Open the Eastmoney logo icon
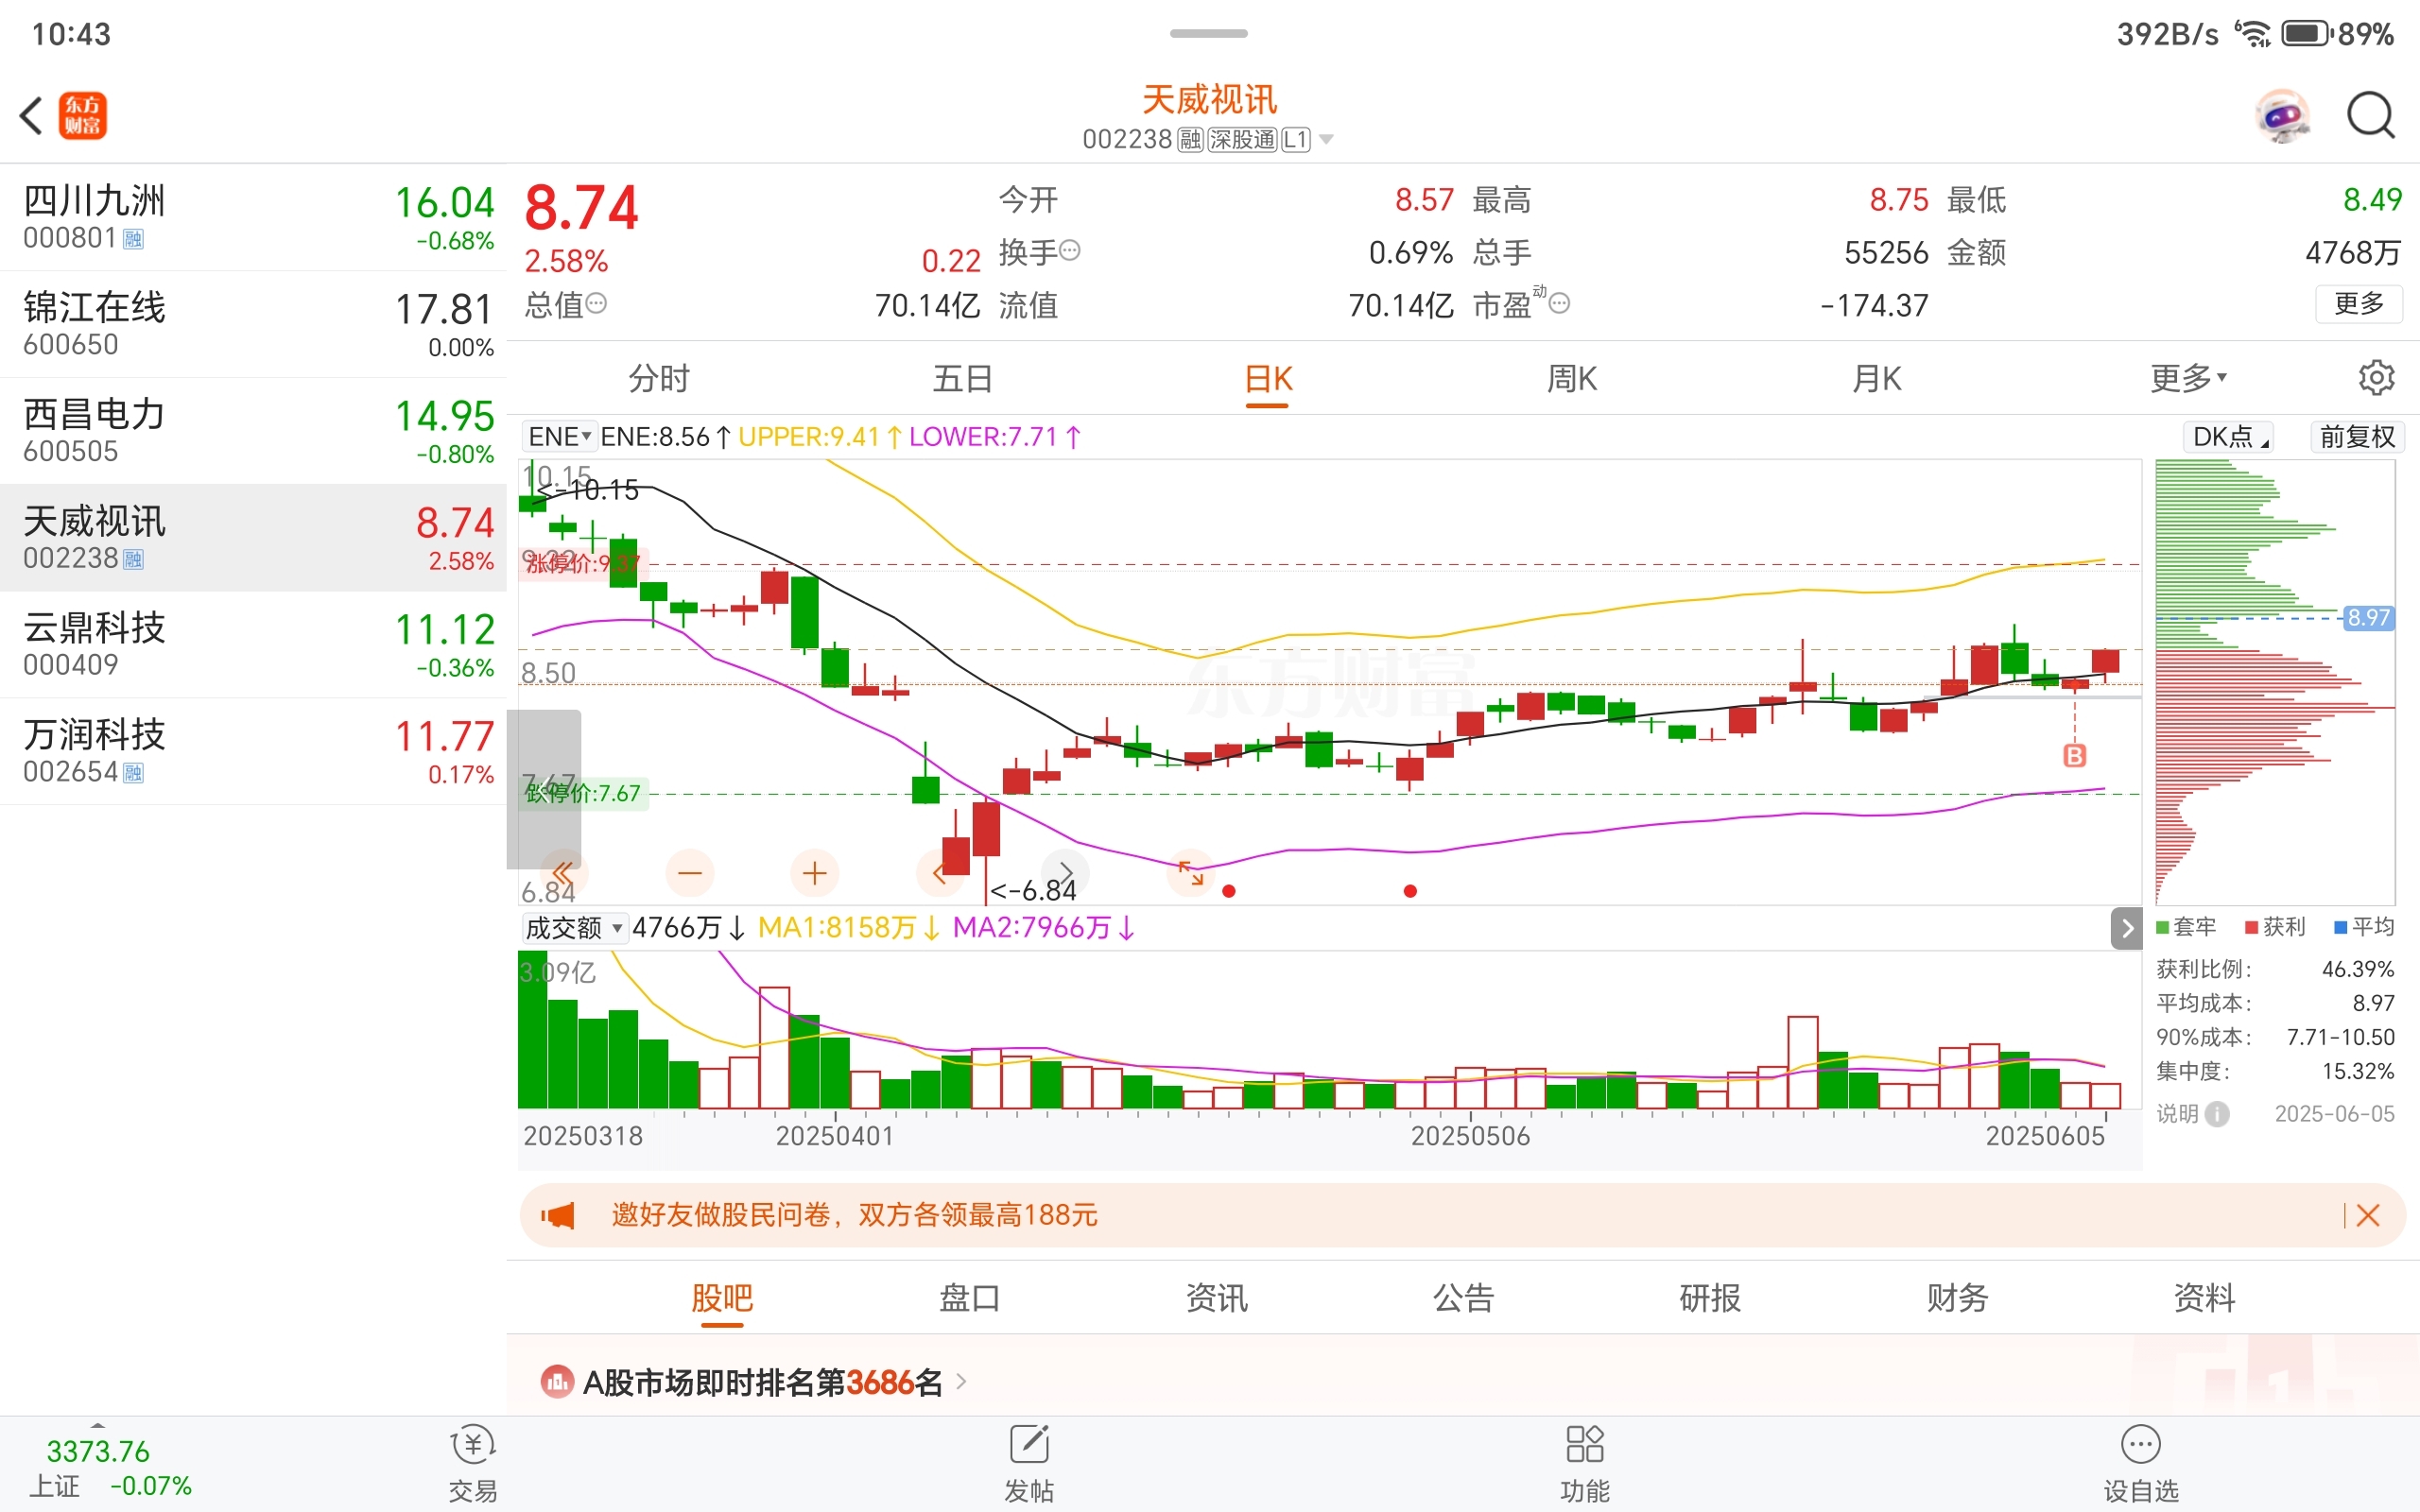Screen dimensions: 2420x1512 [x=82, y=115]
